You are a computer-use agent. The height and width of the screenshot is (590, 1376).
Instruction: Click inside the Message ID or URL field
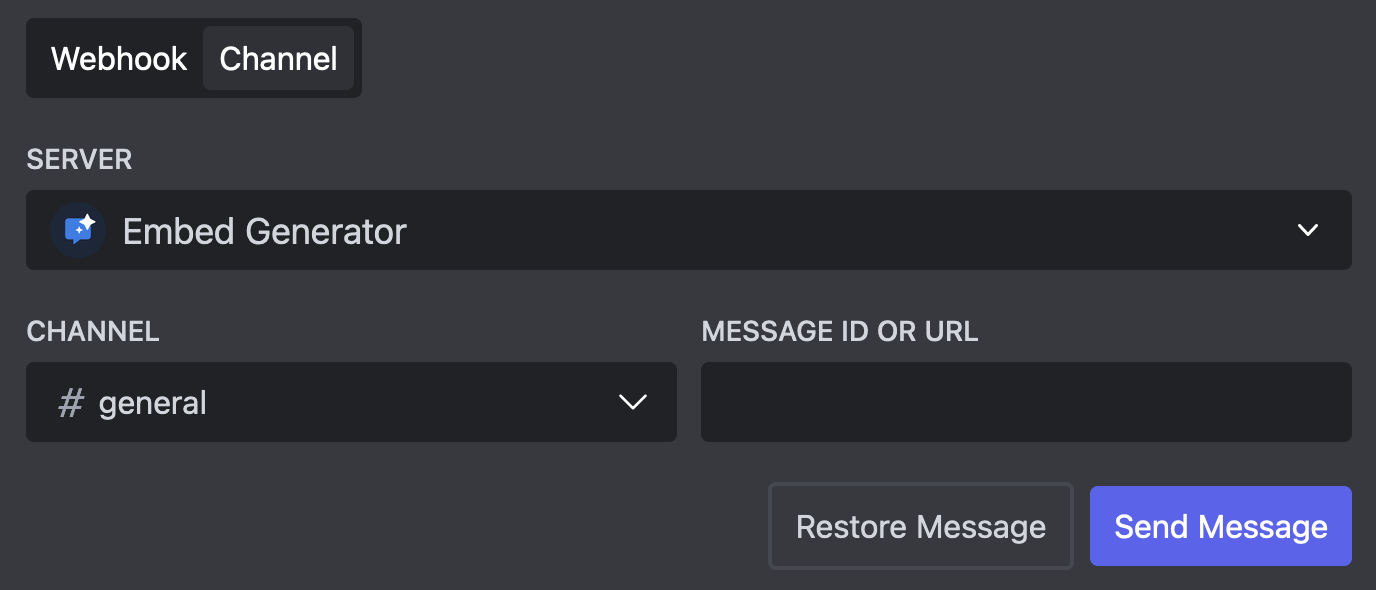click(x=1025, y=402)
